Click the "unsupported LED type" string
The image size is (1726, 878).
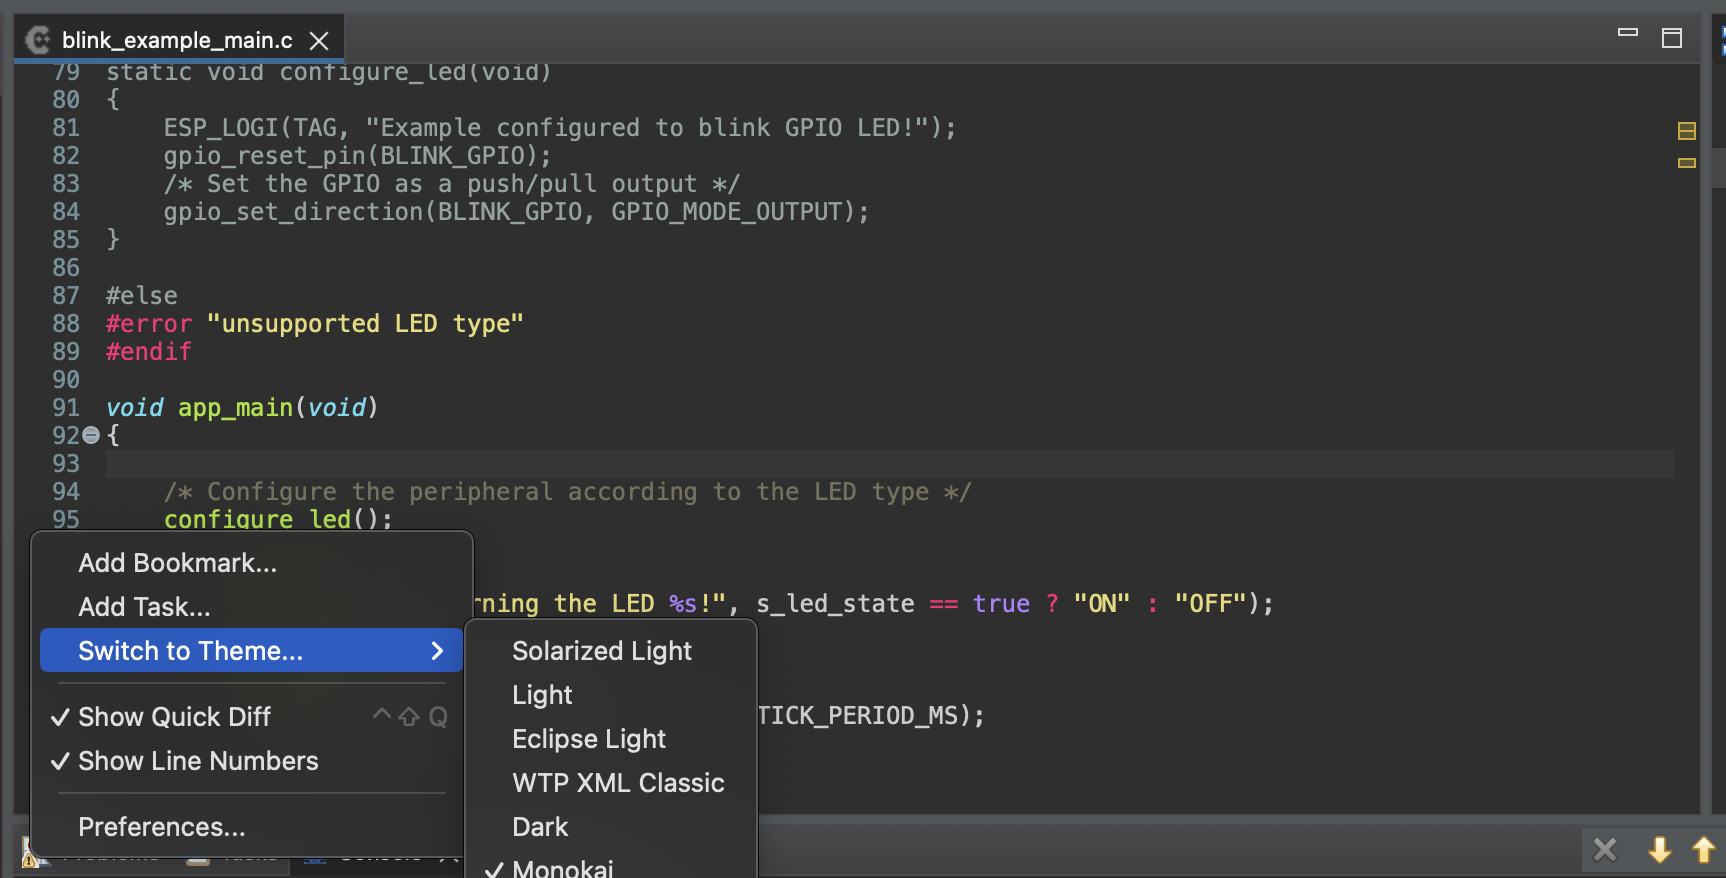pyautogui.click(x=365, y=324)
